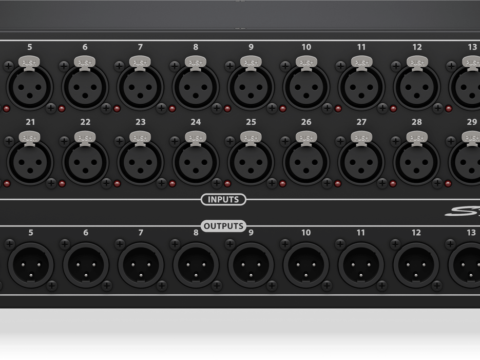Viewport: 480px width, 360px height.
Task: Click output jack labeled 10
Action: click(x=306, y=265)
